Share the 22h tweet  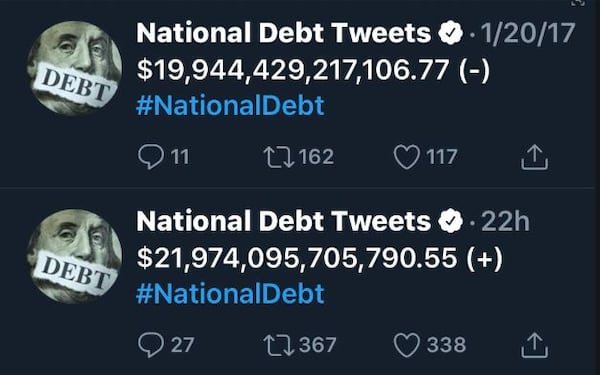[x=534, y=345]
